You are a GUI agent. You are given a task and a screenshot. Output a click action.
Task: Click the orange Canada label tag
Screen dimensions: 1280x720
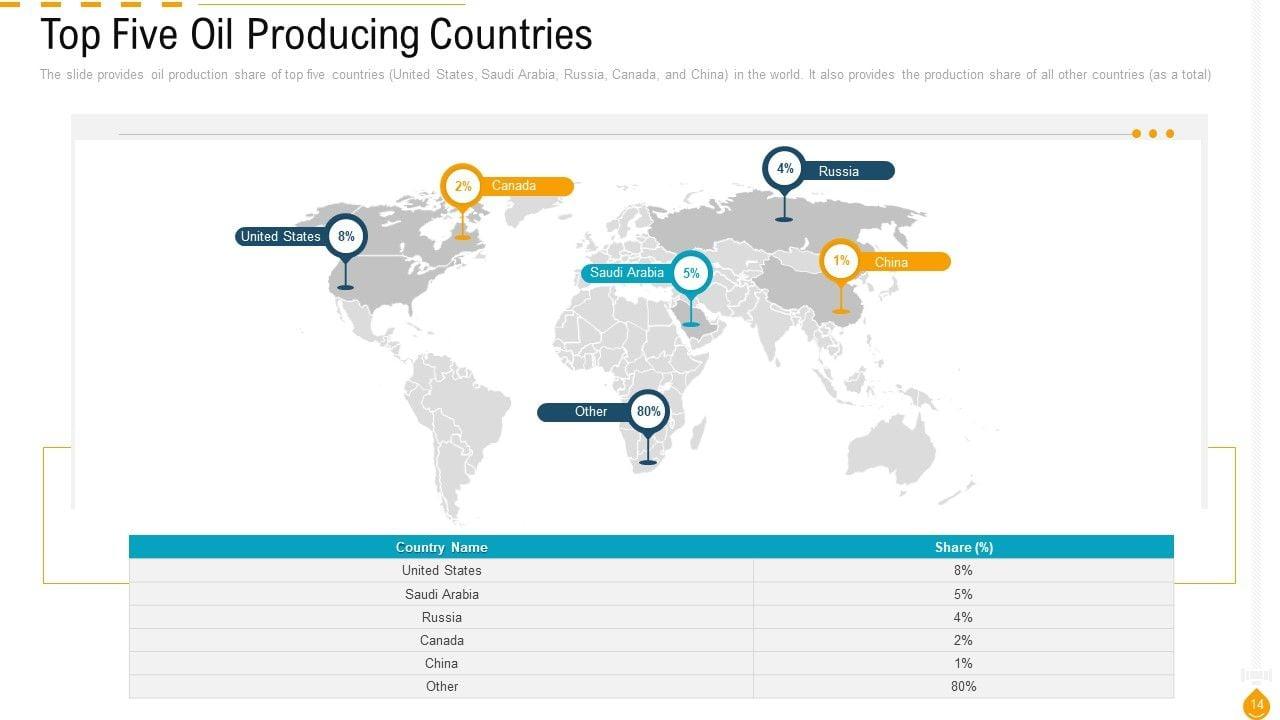524,186
